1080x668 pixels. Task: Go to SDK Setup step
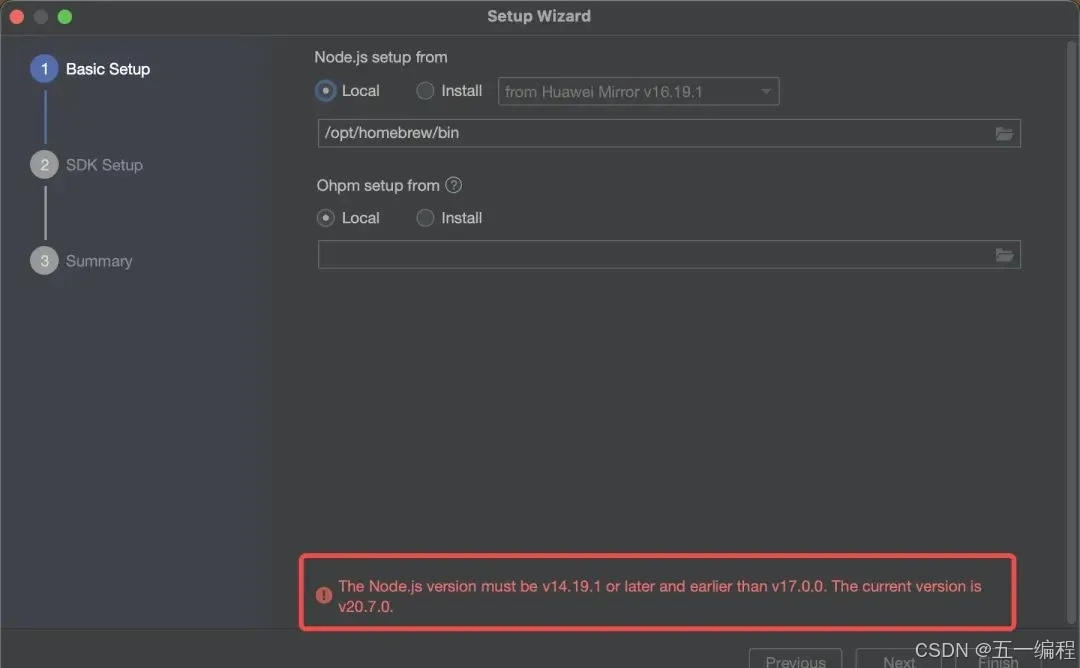pos(87,165)
